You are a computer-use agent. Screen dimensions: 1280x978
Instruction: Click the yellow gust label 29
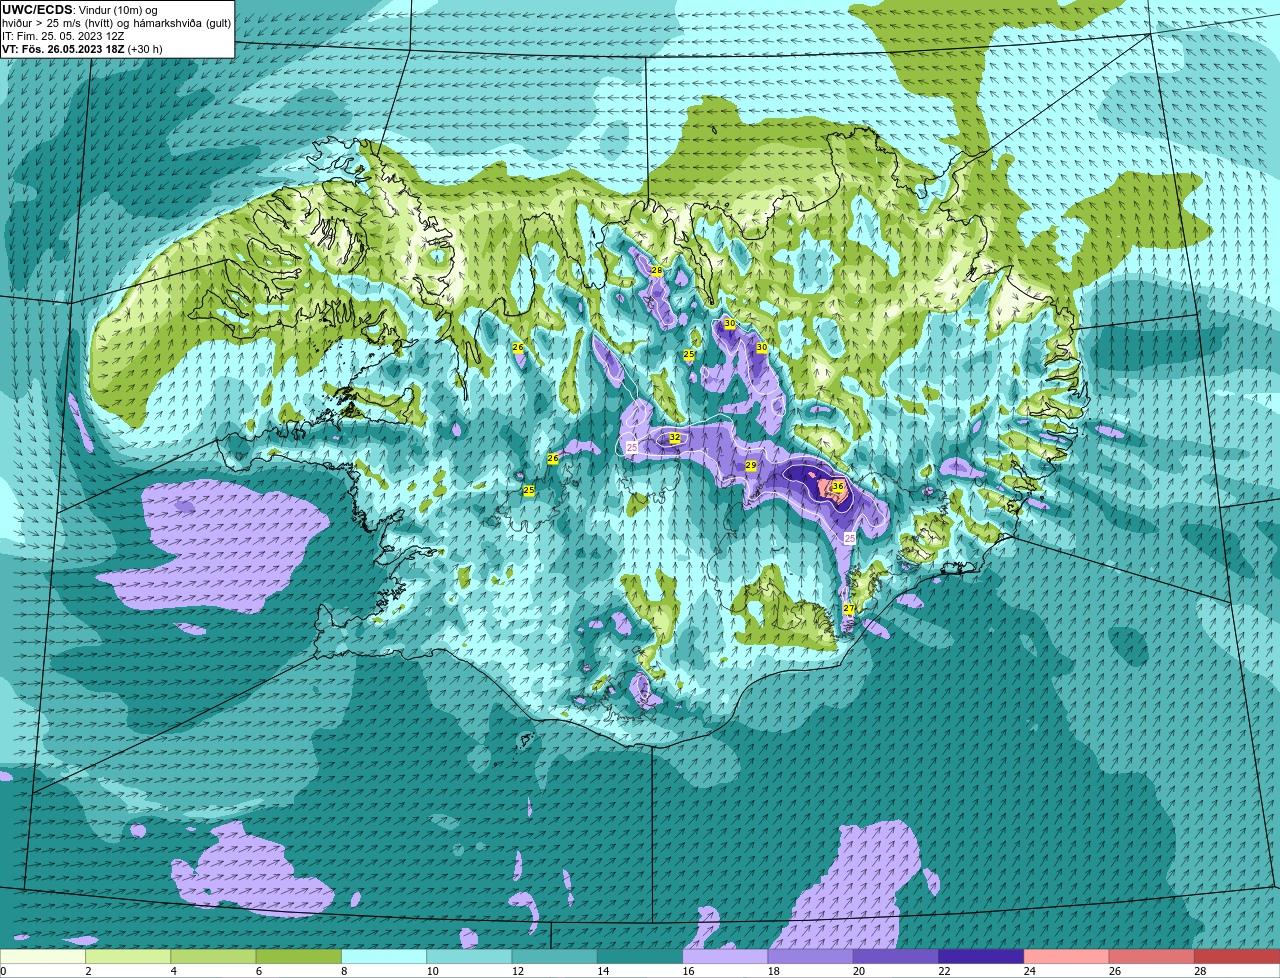(x=751, y=466)
